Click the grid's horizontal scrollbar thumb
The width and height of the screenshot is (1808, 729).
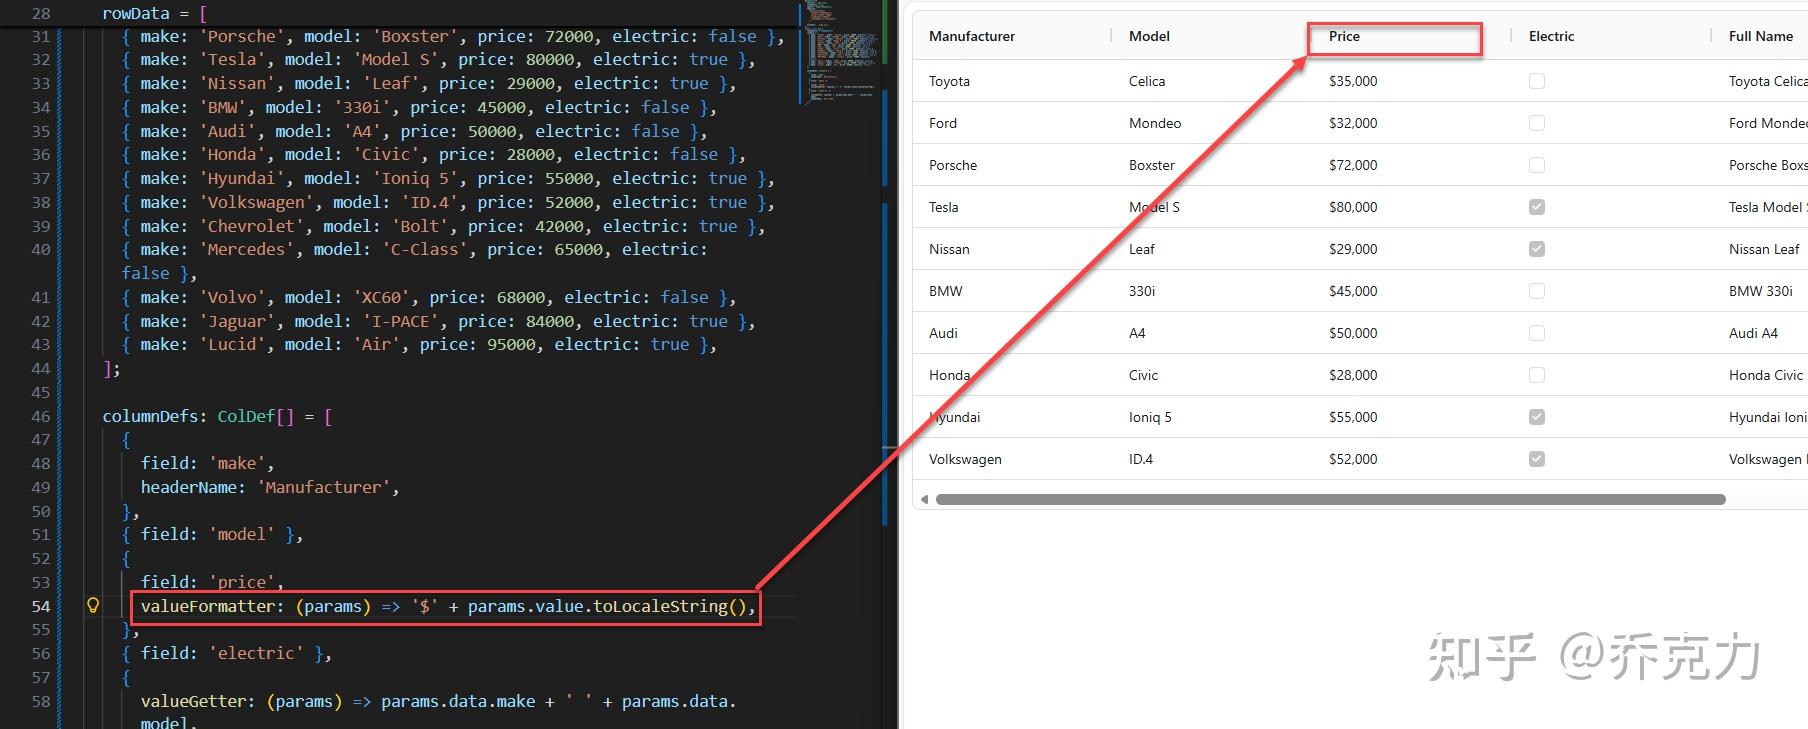coord(1330,499)
